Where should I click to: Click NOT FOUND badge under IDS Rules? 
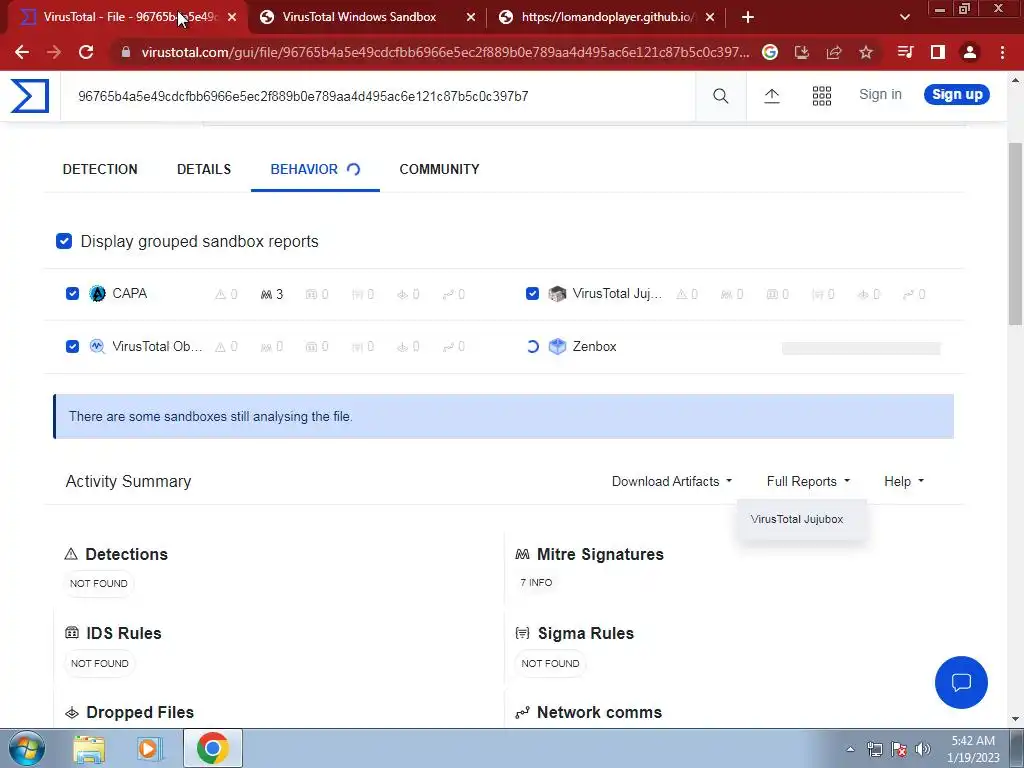(99, 663)
